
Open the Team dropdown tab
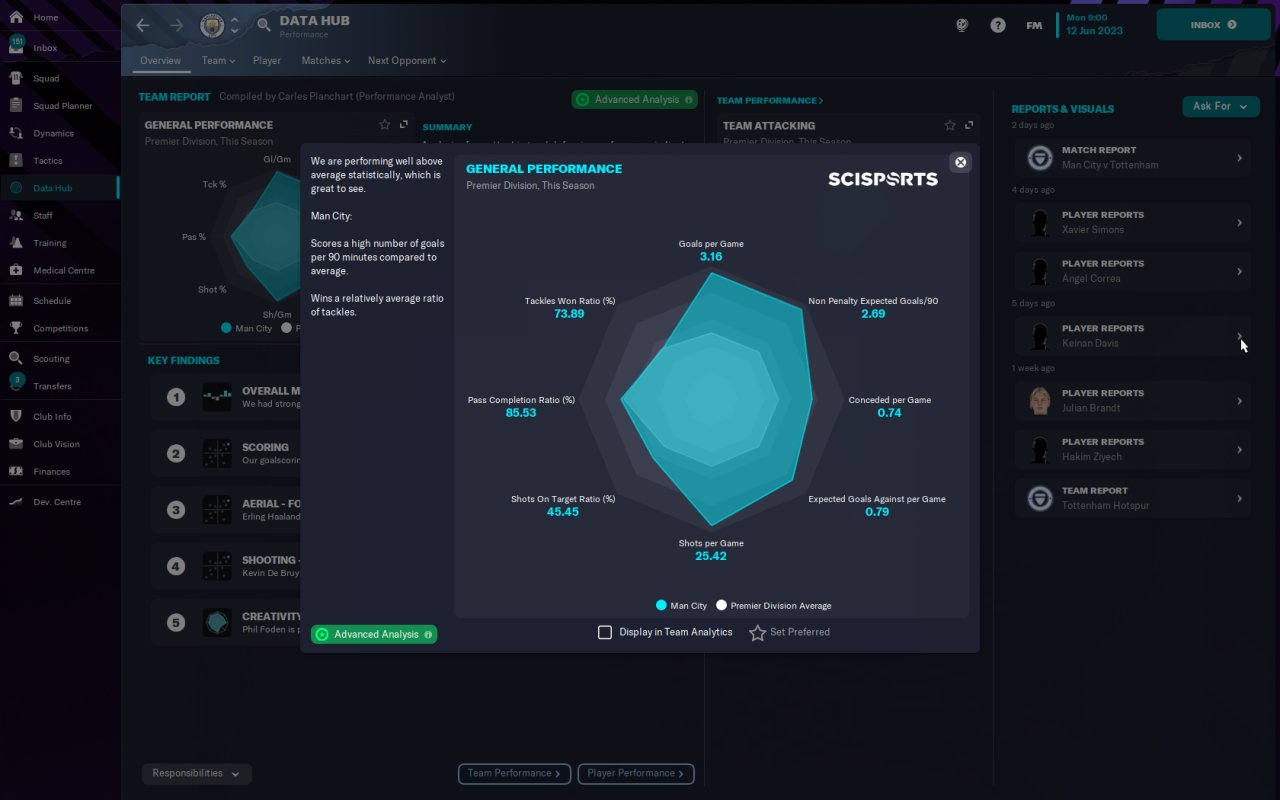[x=218, y=61]
